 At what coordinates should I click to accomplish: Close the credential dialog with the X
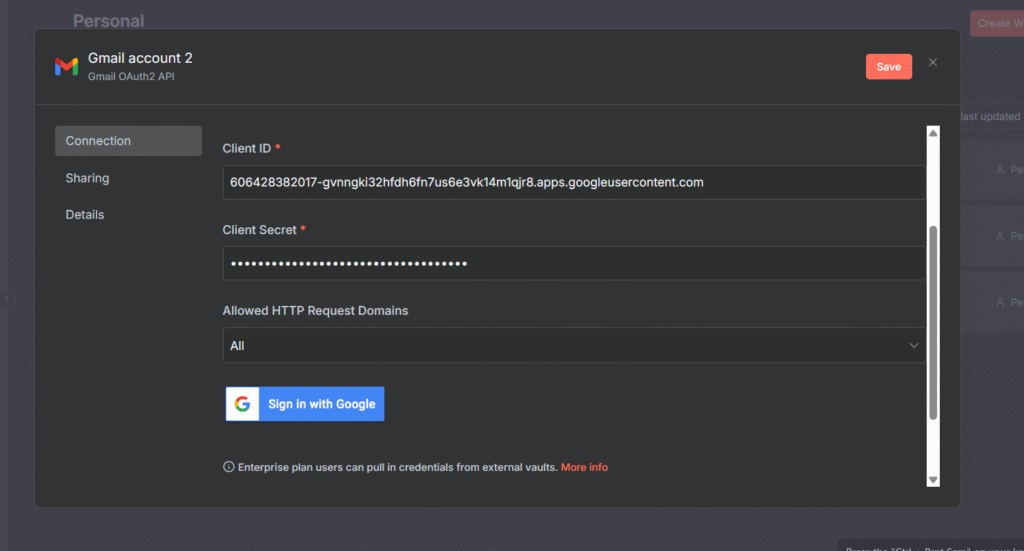(x=932, y=62)
